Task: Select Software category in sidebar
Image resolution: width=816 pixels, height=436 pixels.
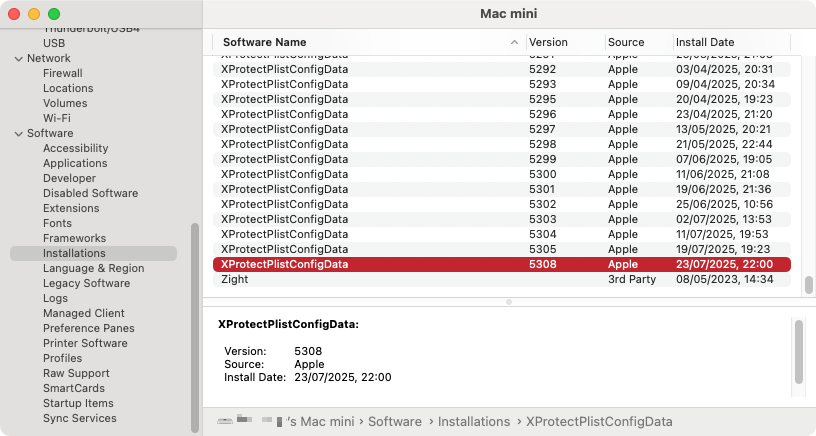Action: coord(50,133)
